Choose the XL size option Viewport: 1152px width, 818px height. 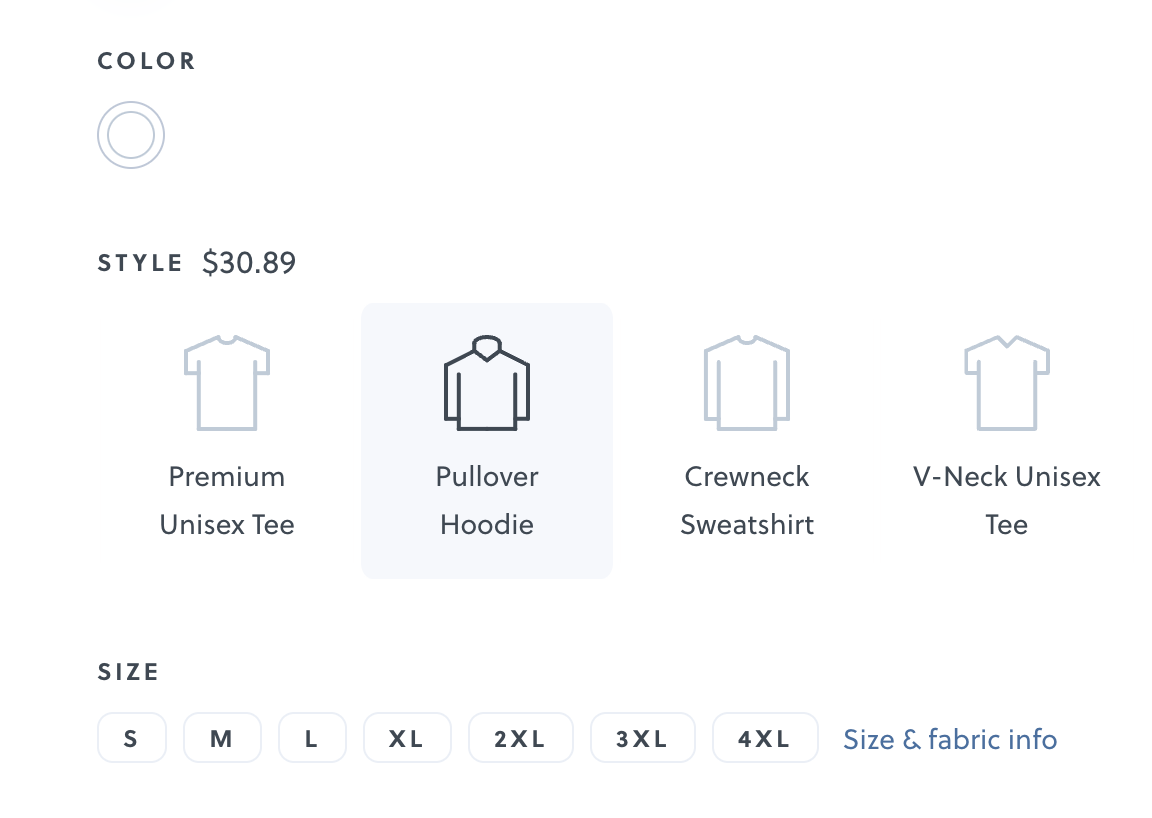407,739
